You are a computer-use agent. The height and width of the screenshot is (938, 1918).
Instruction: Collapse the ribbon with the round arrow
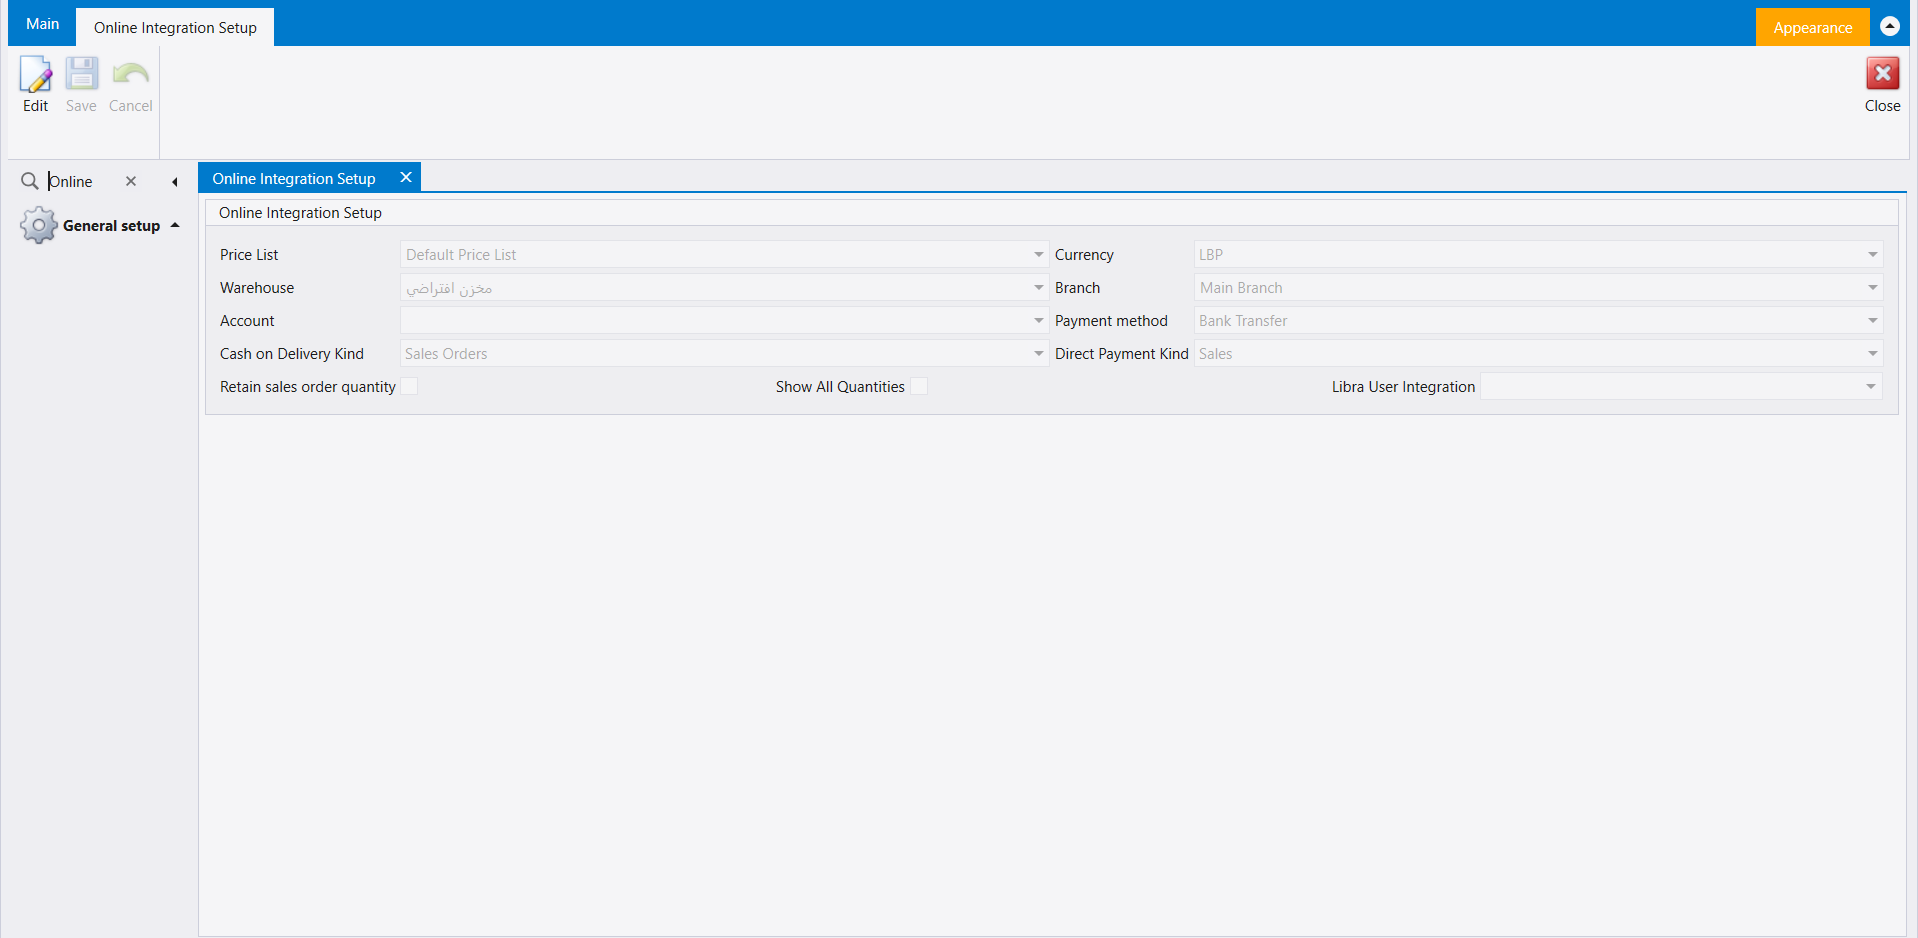tap(1889, 26)
